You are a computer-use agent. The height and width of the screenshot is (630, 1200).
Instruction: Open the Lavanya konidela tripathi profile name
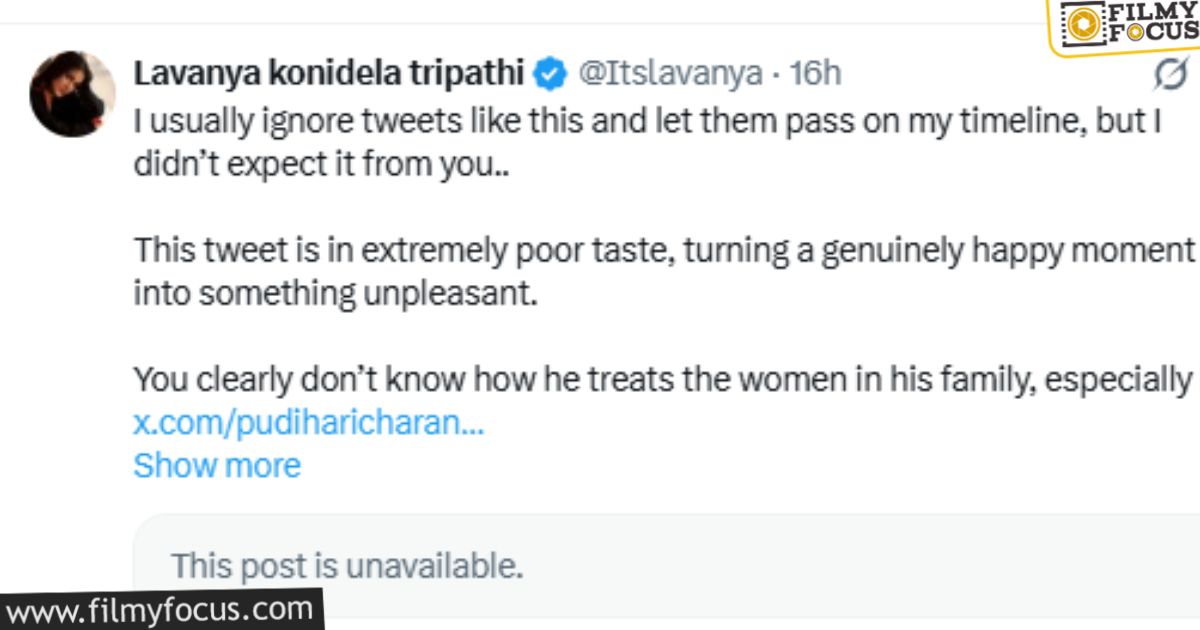point(328,73)
